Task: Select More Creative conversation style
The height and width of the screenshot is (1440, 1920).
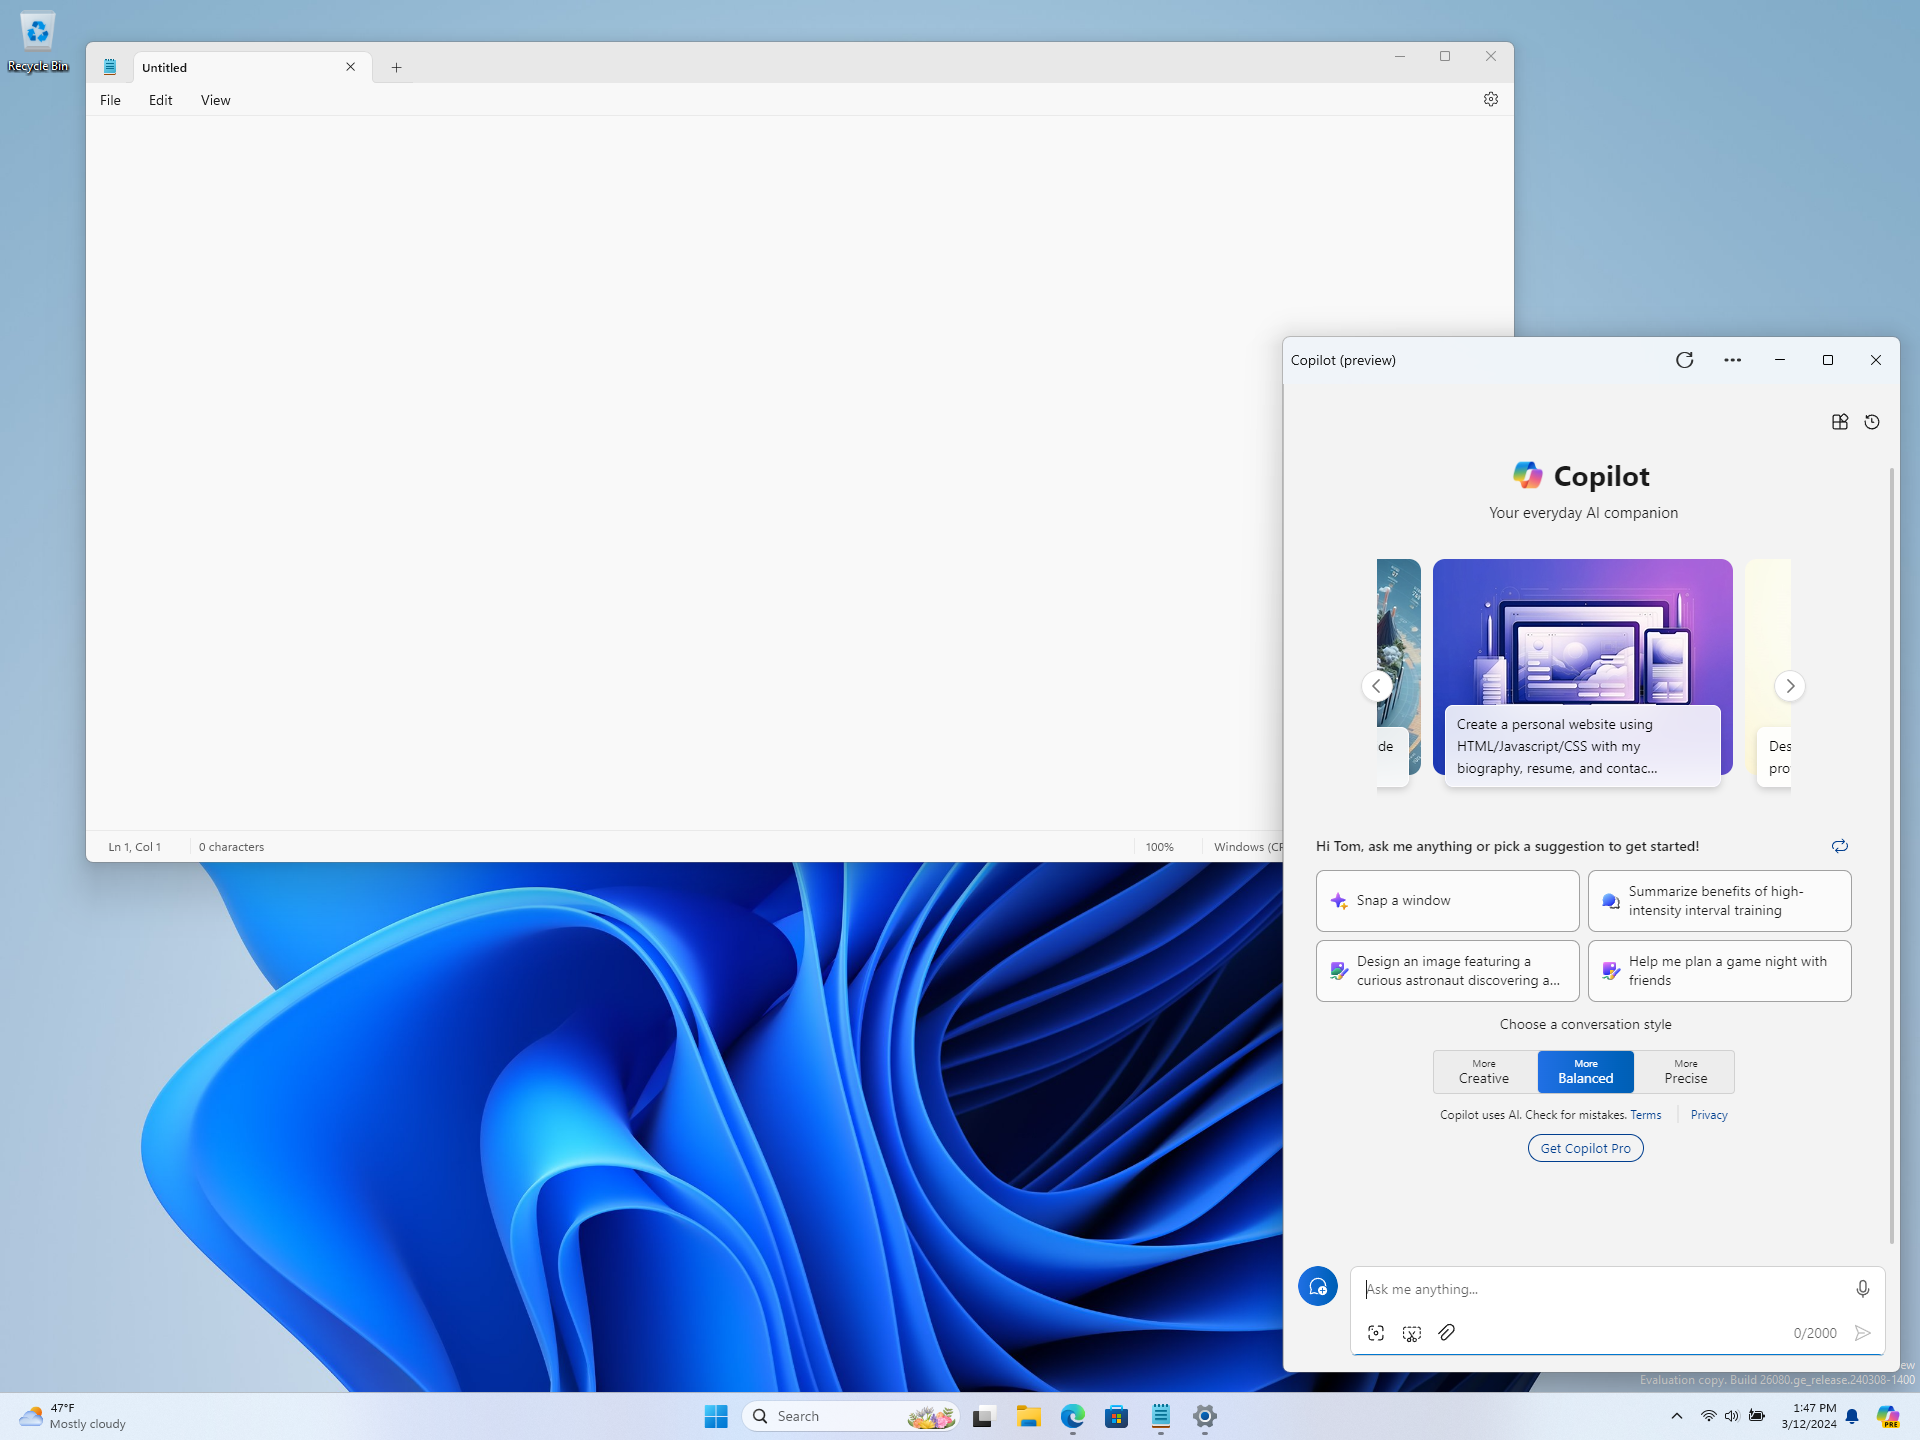Action: pyautogui.click(x=1483, y=1071)
